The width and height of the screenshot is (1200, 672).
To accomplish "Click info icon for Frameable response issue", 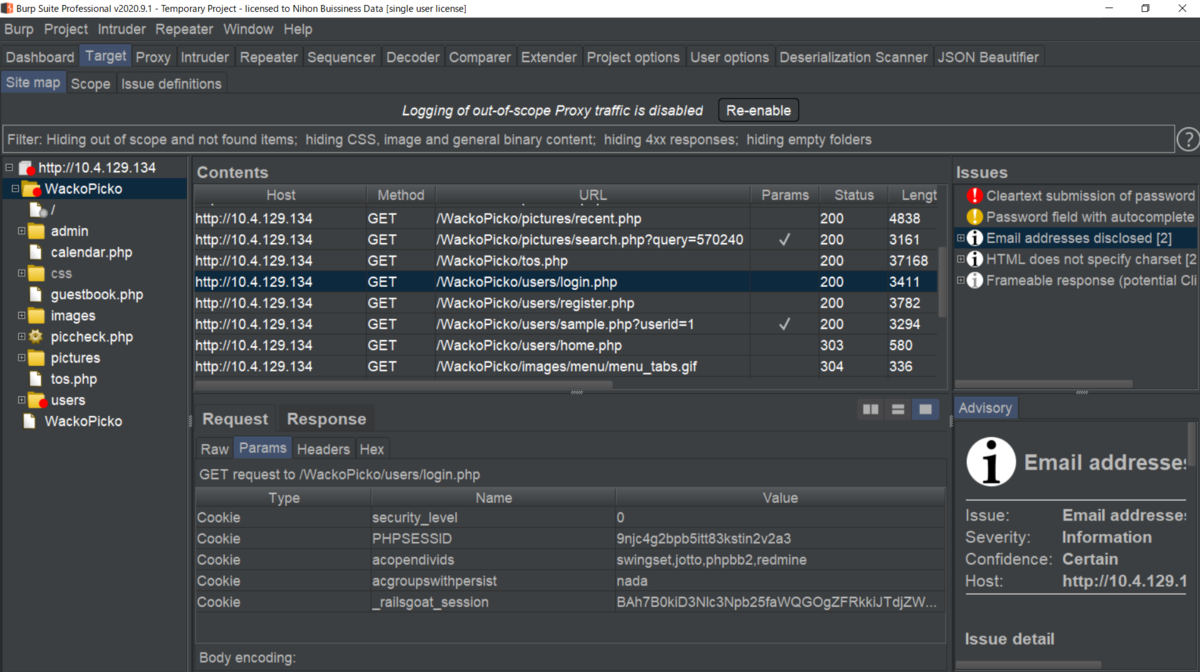I will (x=975, y=280).
